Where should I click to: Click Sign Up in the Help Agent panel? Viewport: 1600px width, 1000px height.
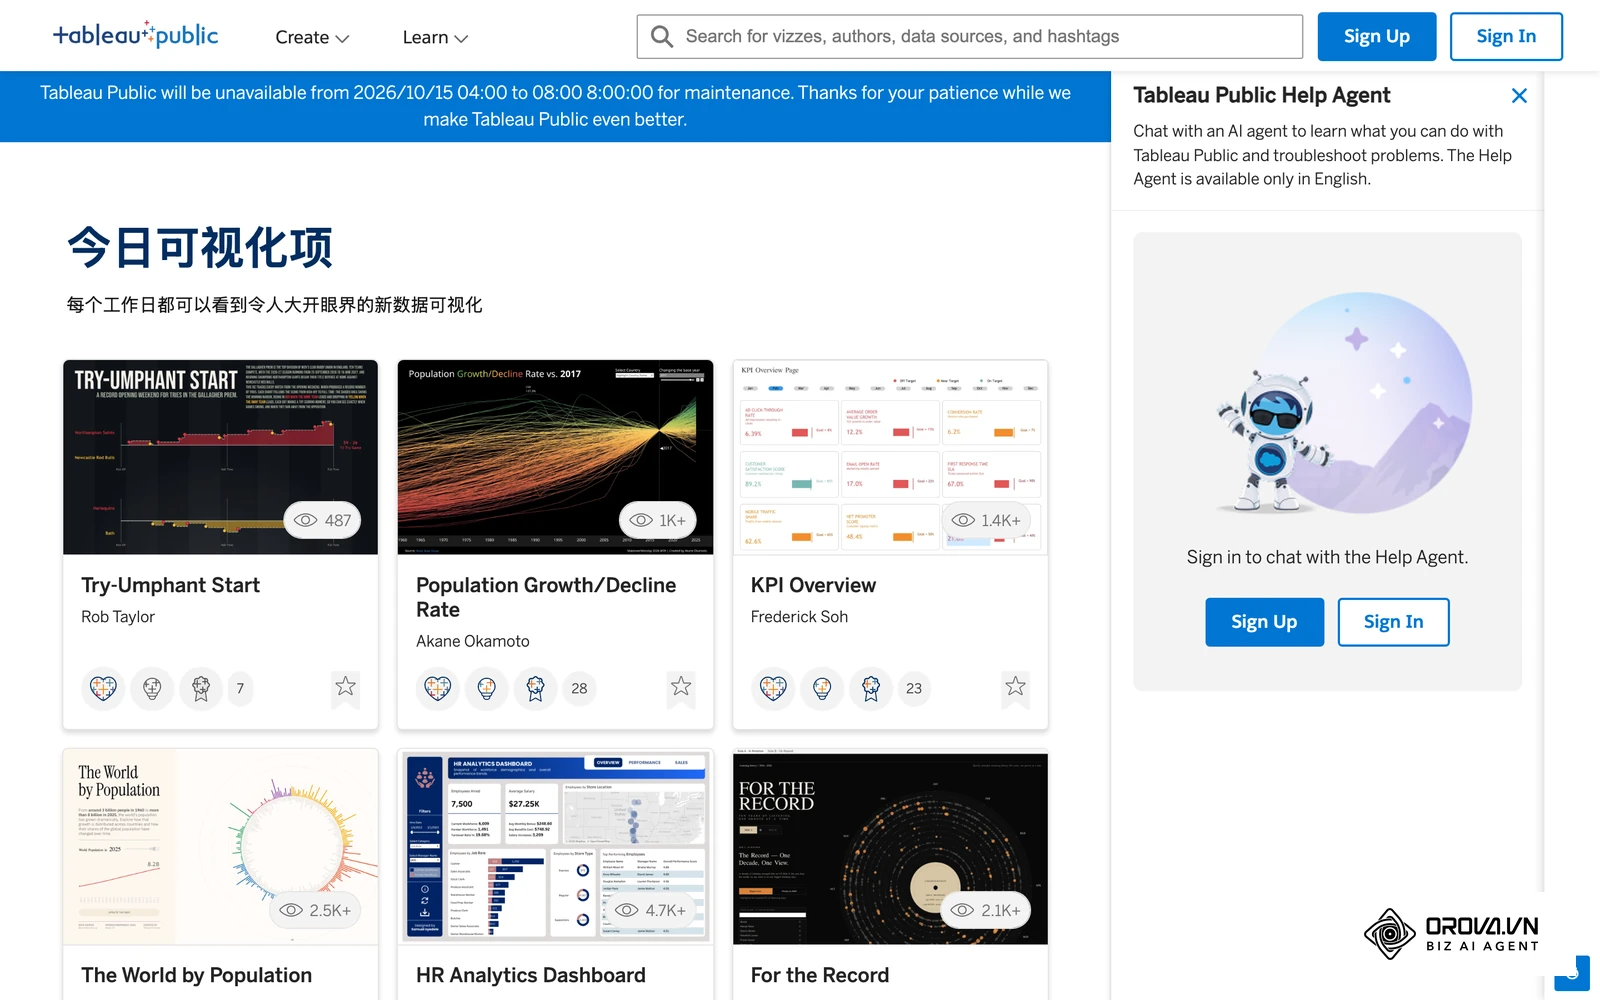coord(1264,622)
